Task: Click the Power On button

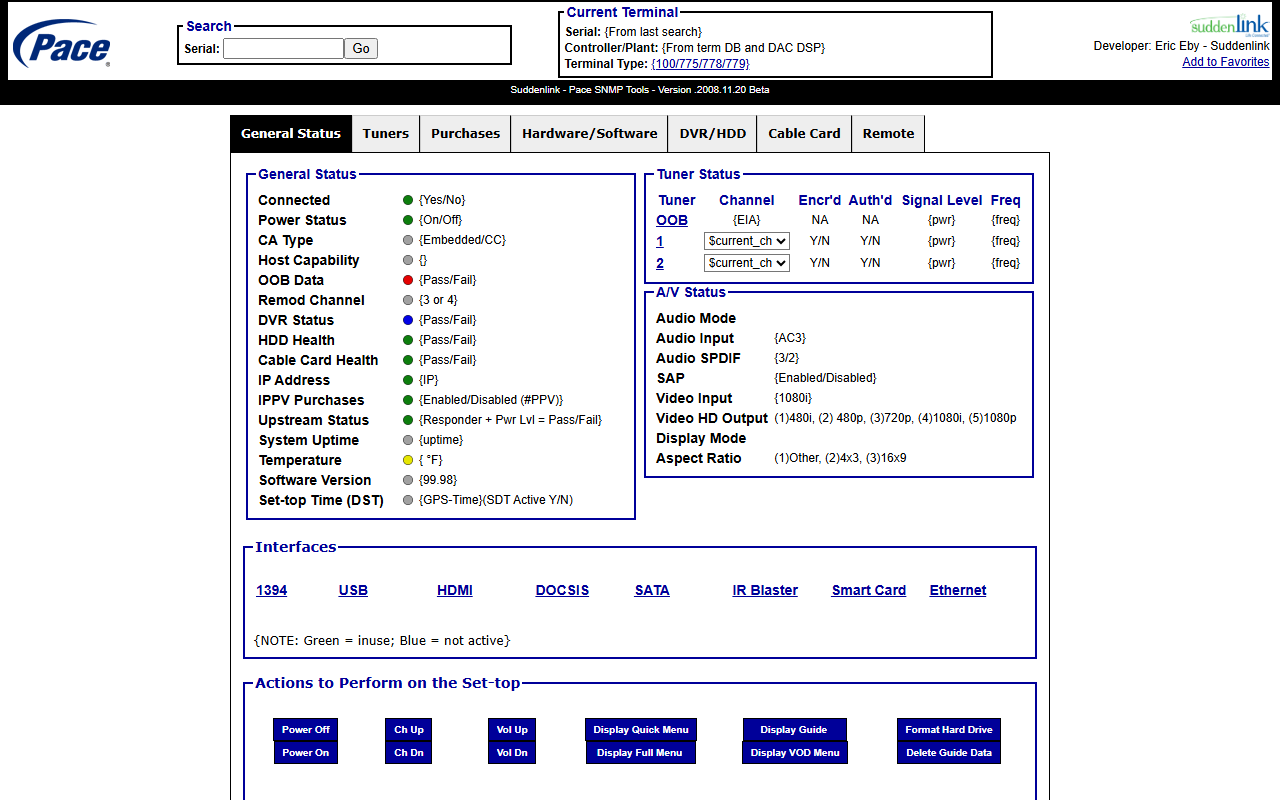Action: click(305, 753)
